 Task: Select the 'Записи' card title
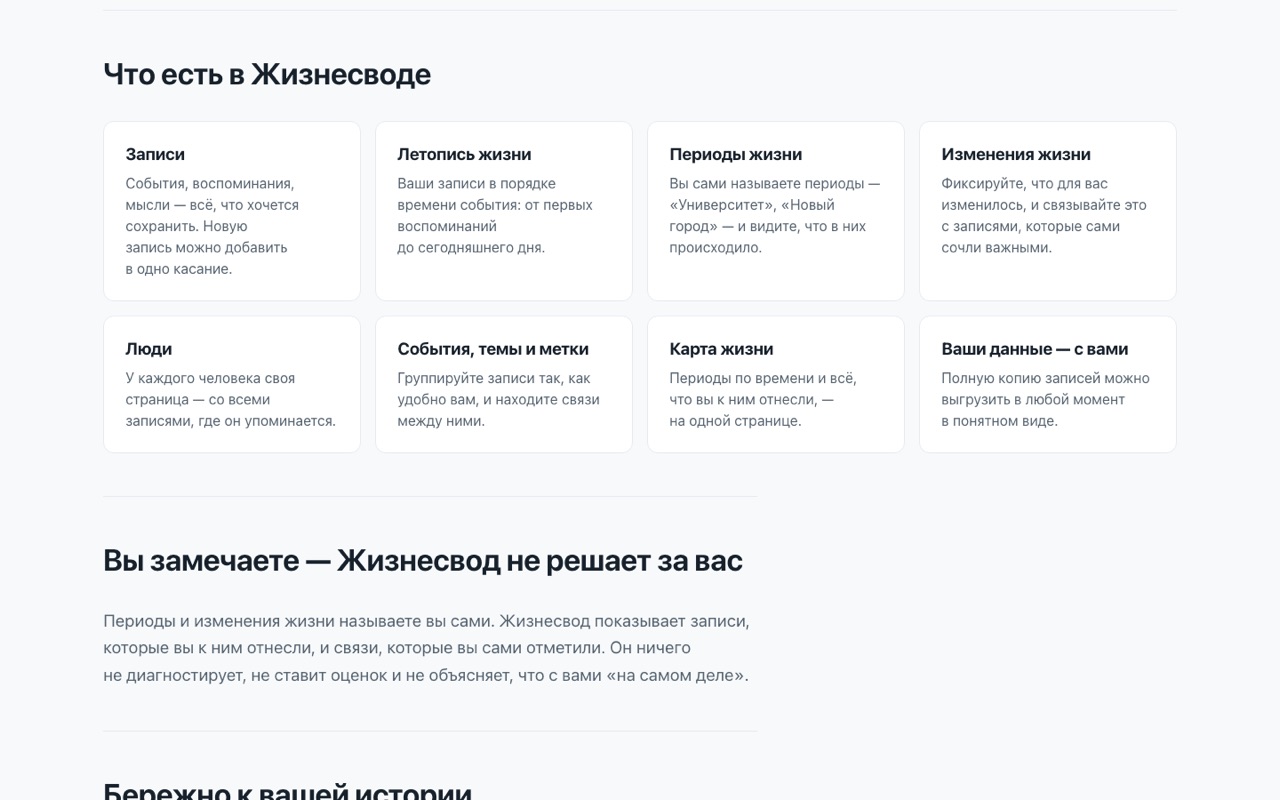(155, 154)
